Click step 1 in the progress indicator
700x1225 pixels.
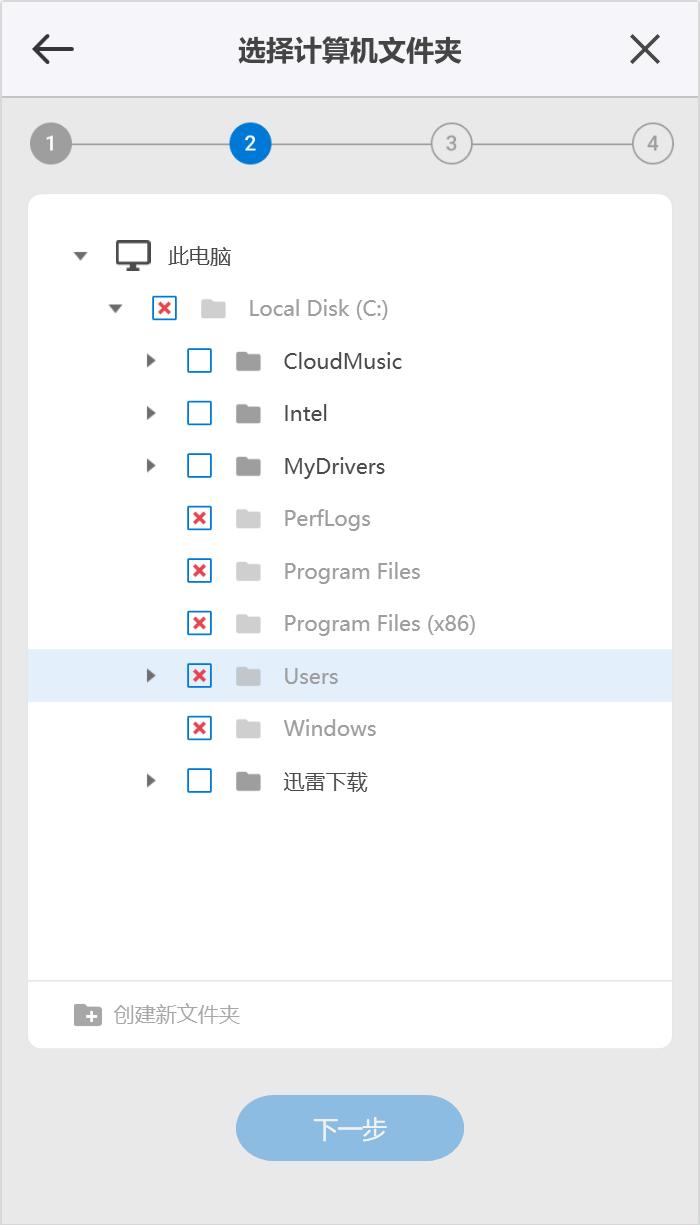click(x=50, y=143)
